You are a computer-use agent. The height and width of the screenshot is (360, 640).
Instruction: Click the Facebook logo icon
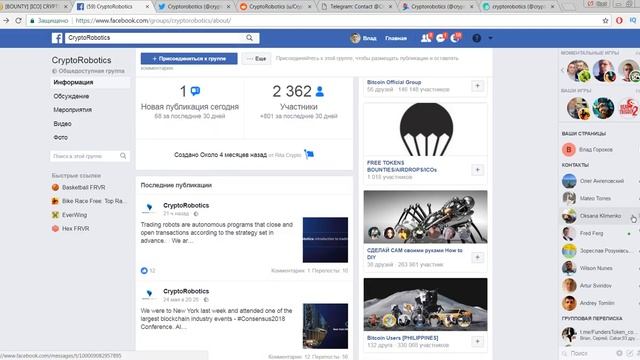pos(57,38)
